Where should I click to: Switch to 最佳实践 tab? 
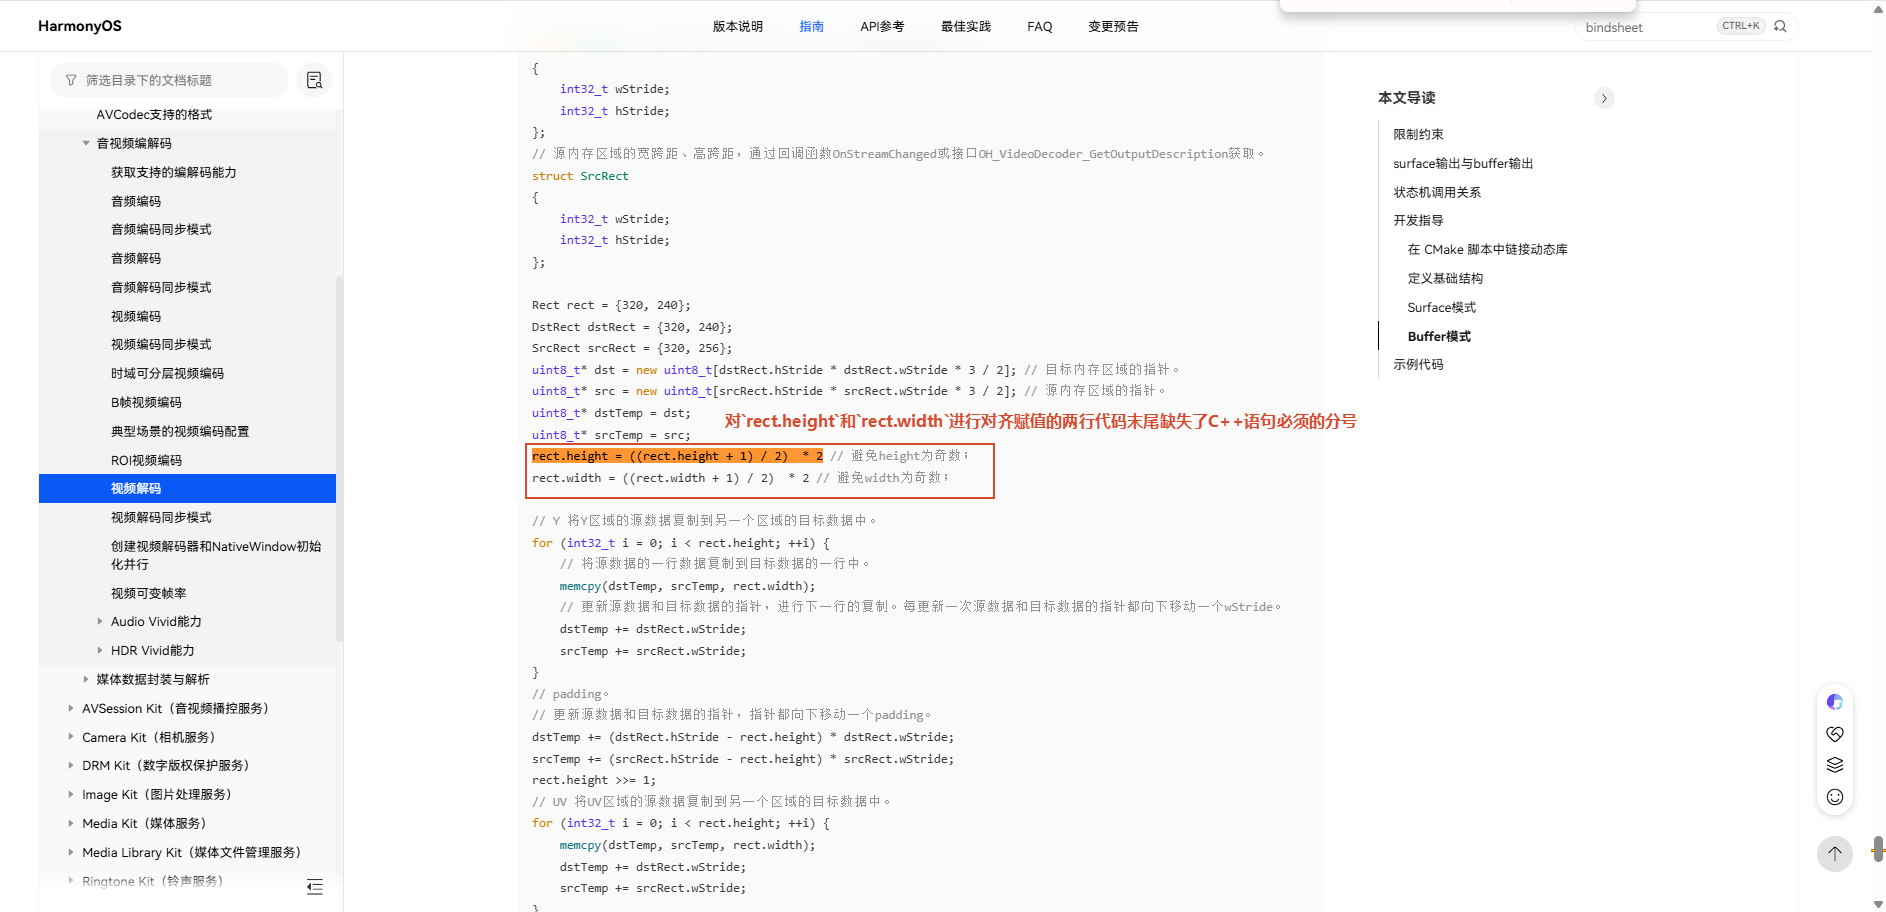(x=965, y=26)
